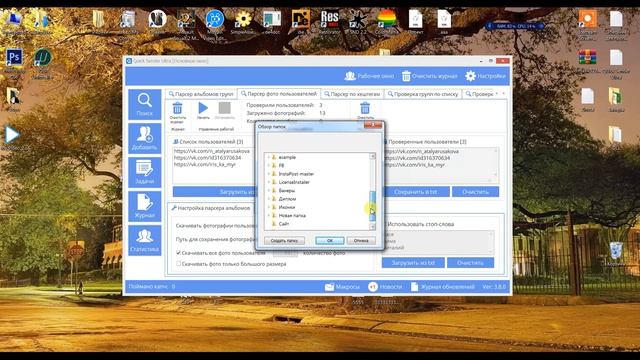Expand the LicenseInstaller folder node
The width and height of the screenshot is (640, 360).
pos(269,182)
